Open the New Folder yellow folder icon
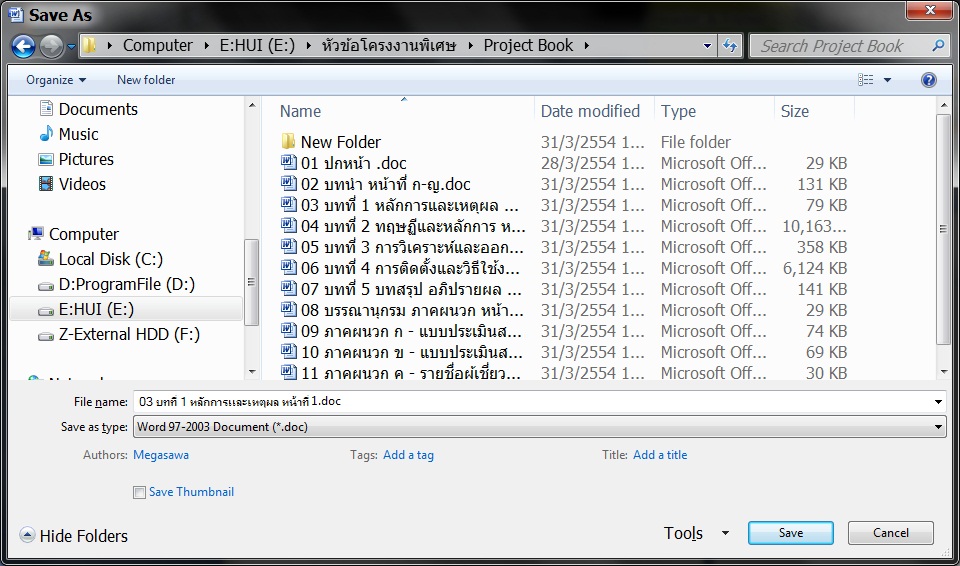 288,142
